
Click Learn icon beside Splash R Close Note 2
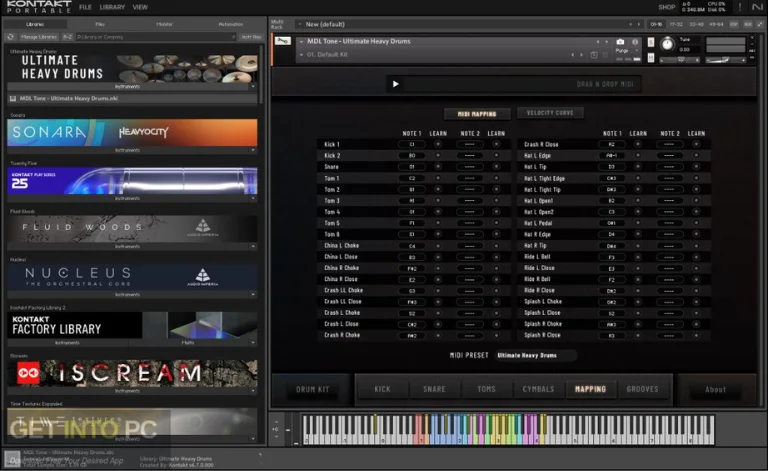point(696,335)
